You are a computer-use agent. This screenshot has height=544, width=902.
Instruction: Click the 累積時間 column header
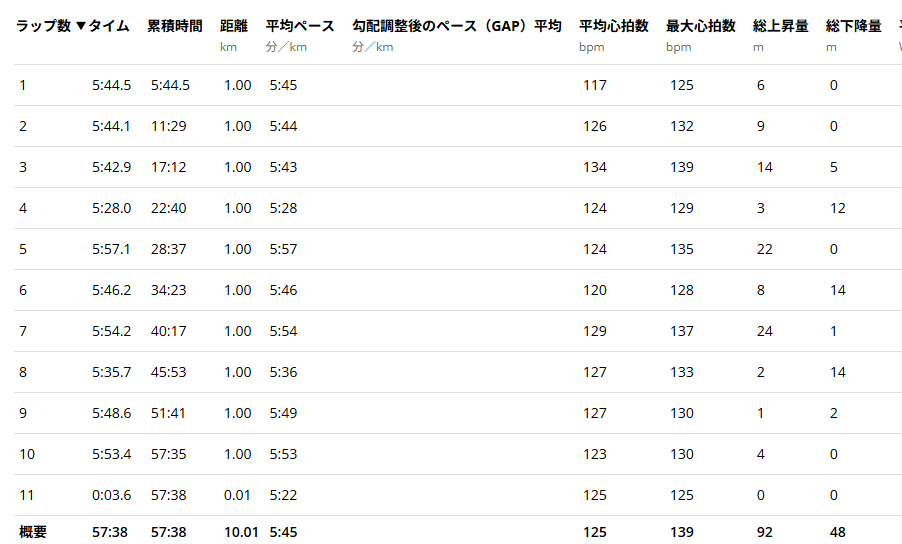coord(175,26)
